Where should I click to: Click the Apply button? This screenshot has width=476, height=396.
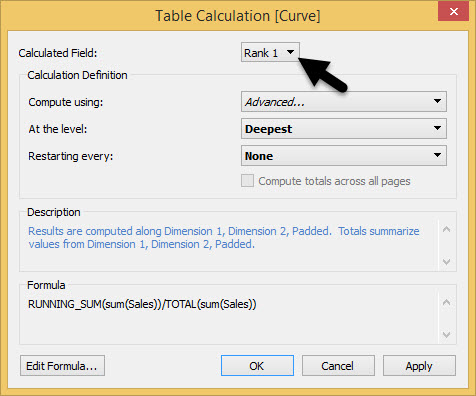pos(419,366)
